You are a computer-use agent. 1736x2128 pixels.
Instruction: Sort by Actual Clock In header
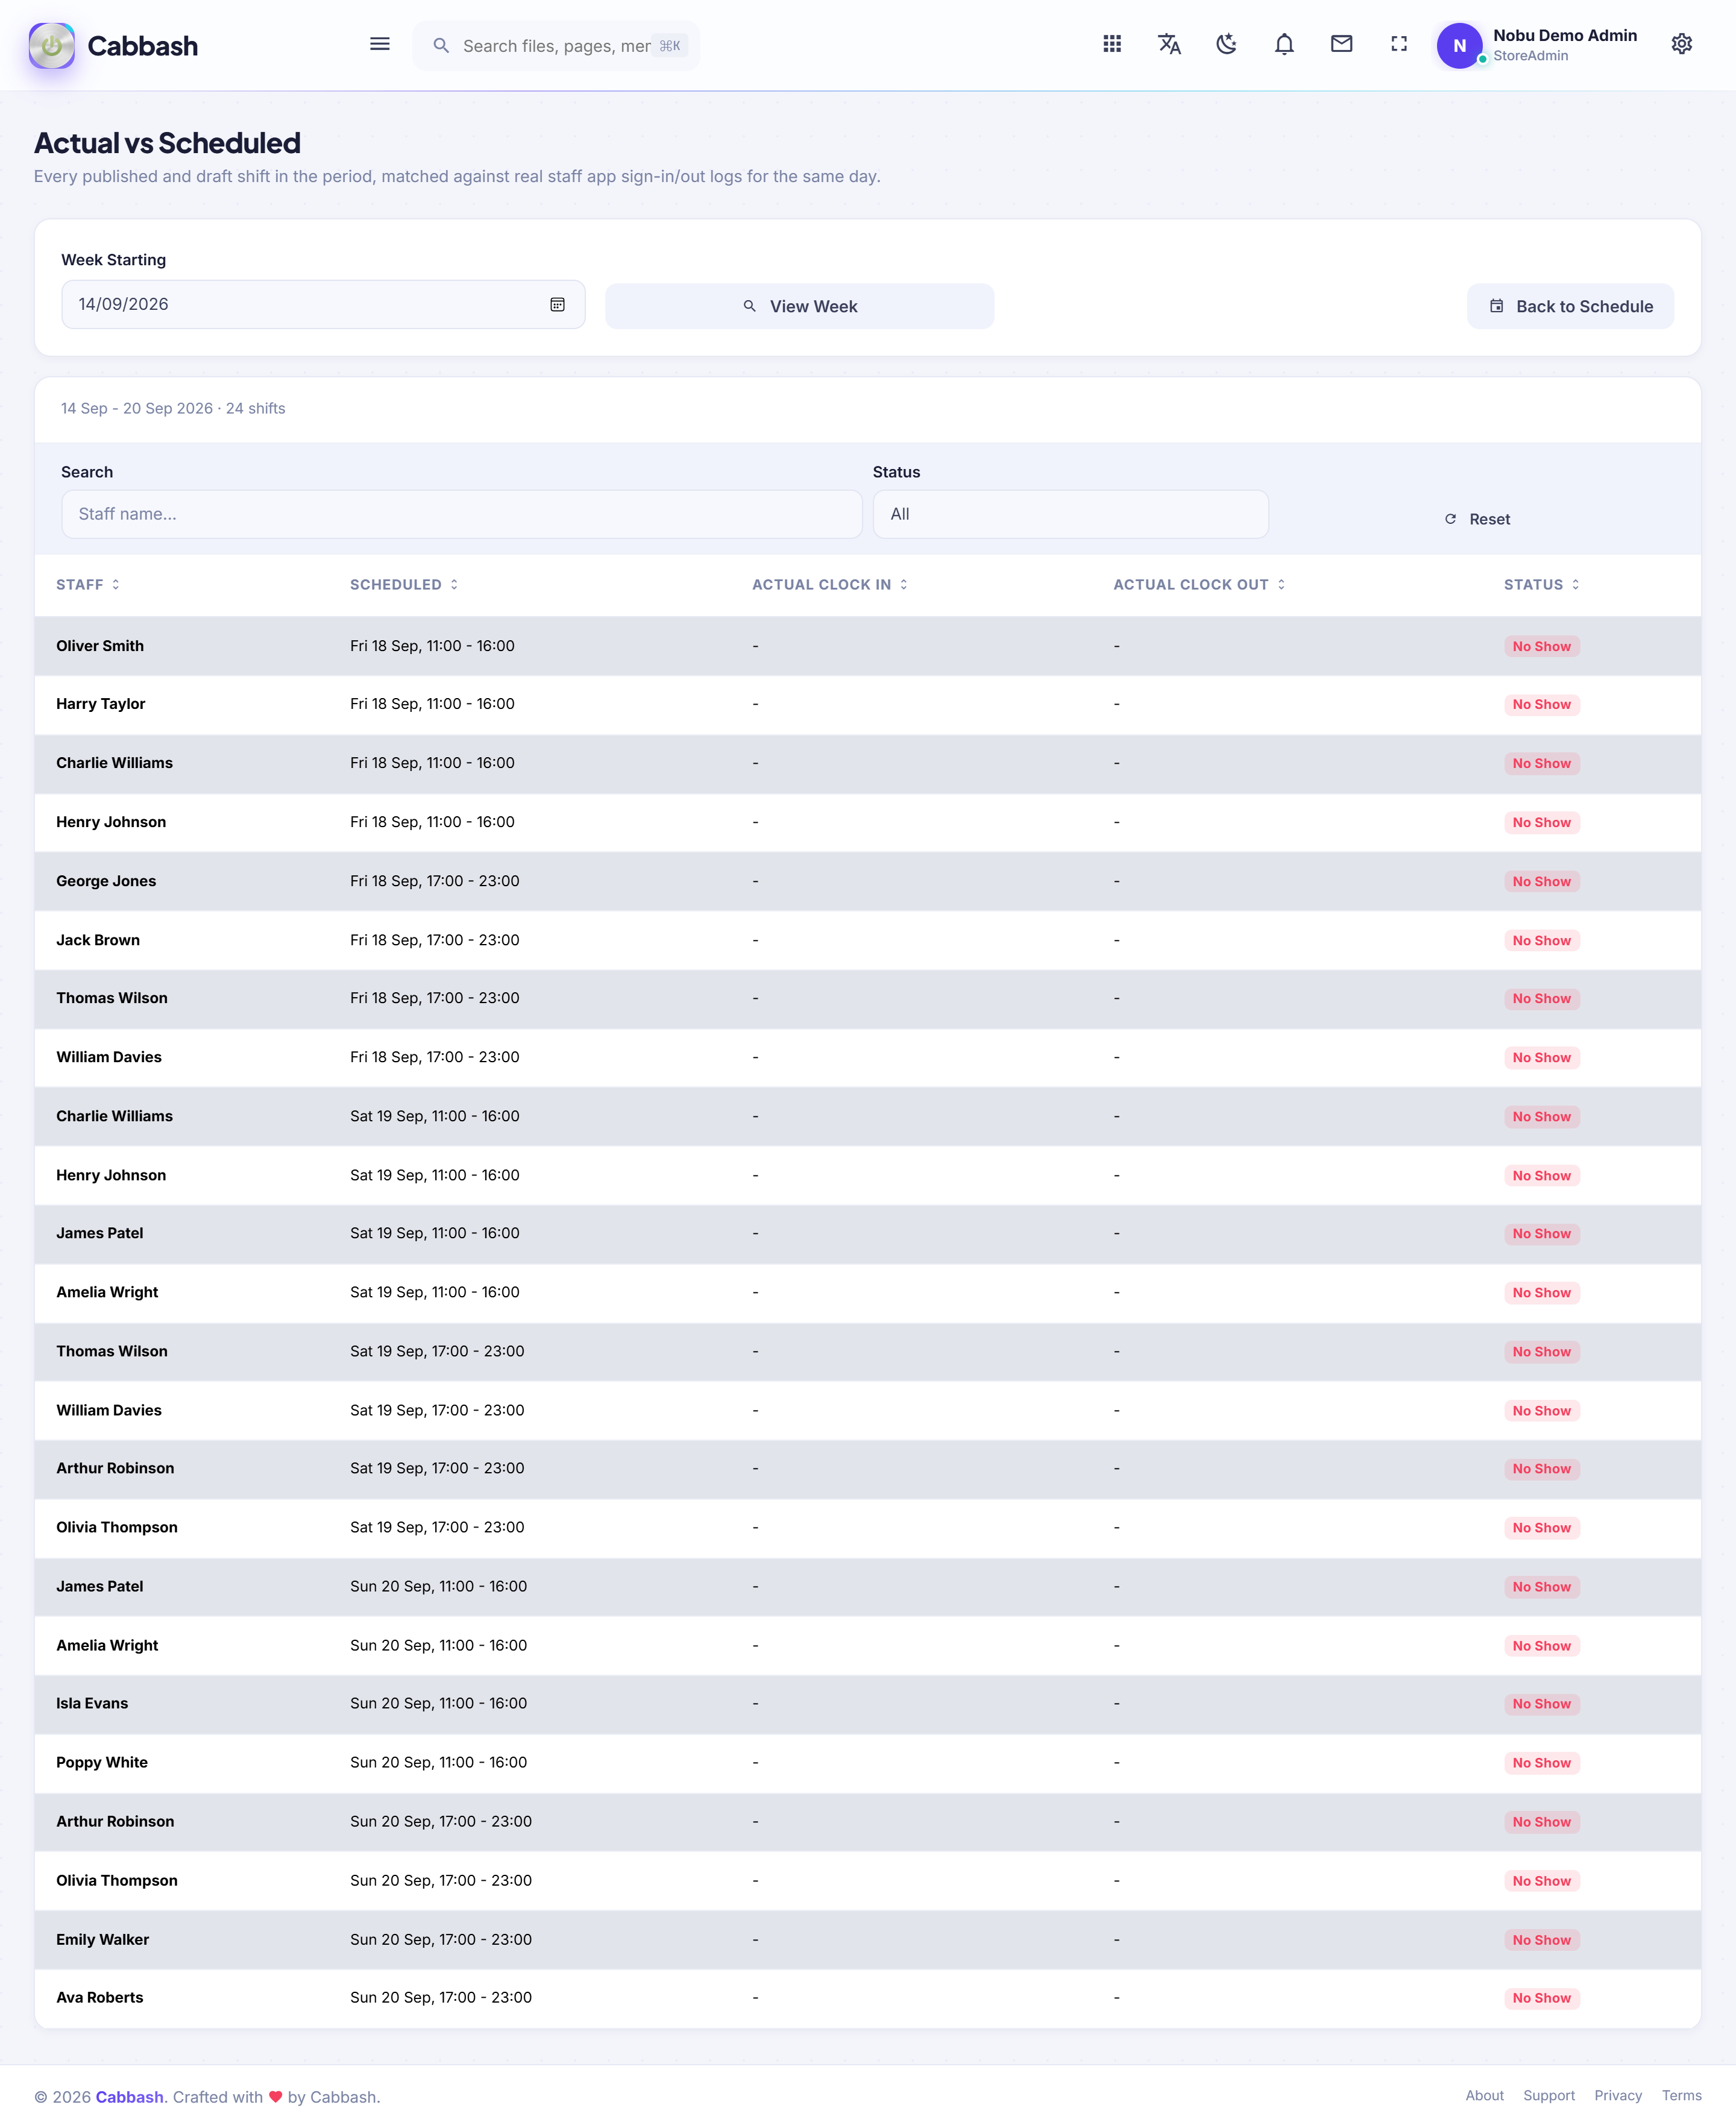point(830,585)
